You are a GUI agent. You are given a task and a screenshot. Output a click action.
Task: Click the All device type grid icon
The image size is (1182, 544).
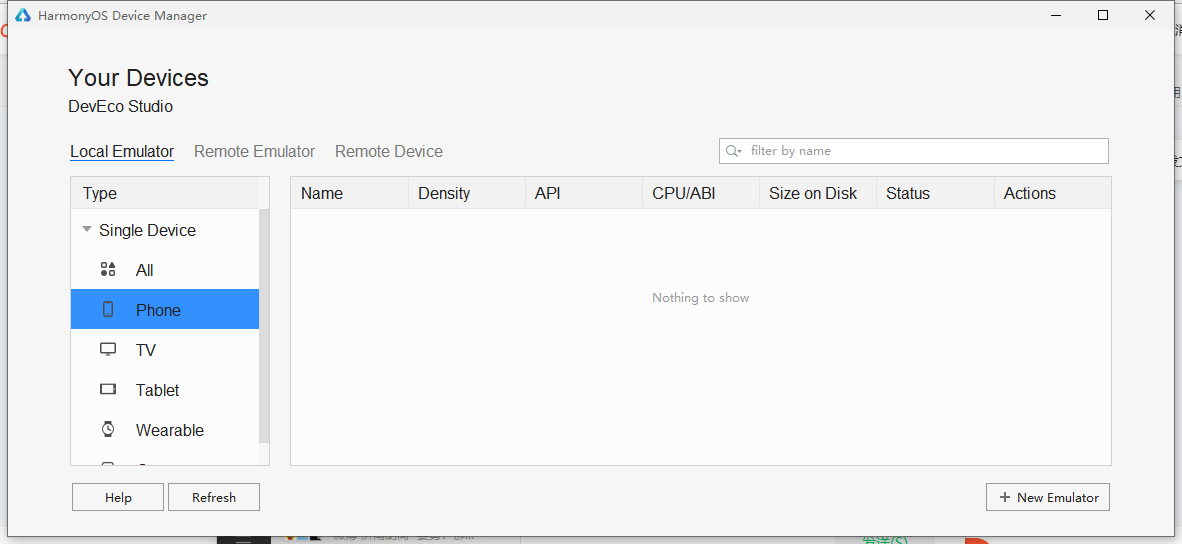108,270
